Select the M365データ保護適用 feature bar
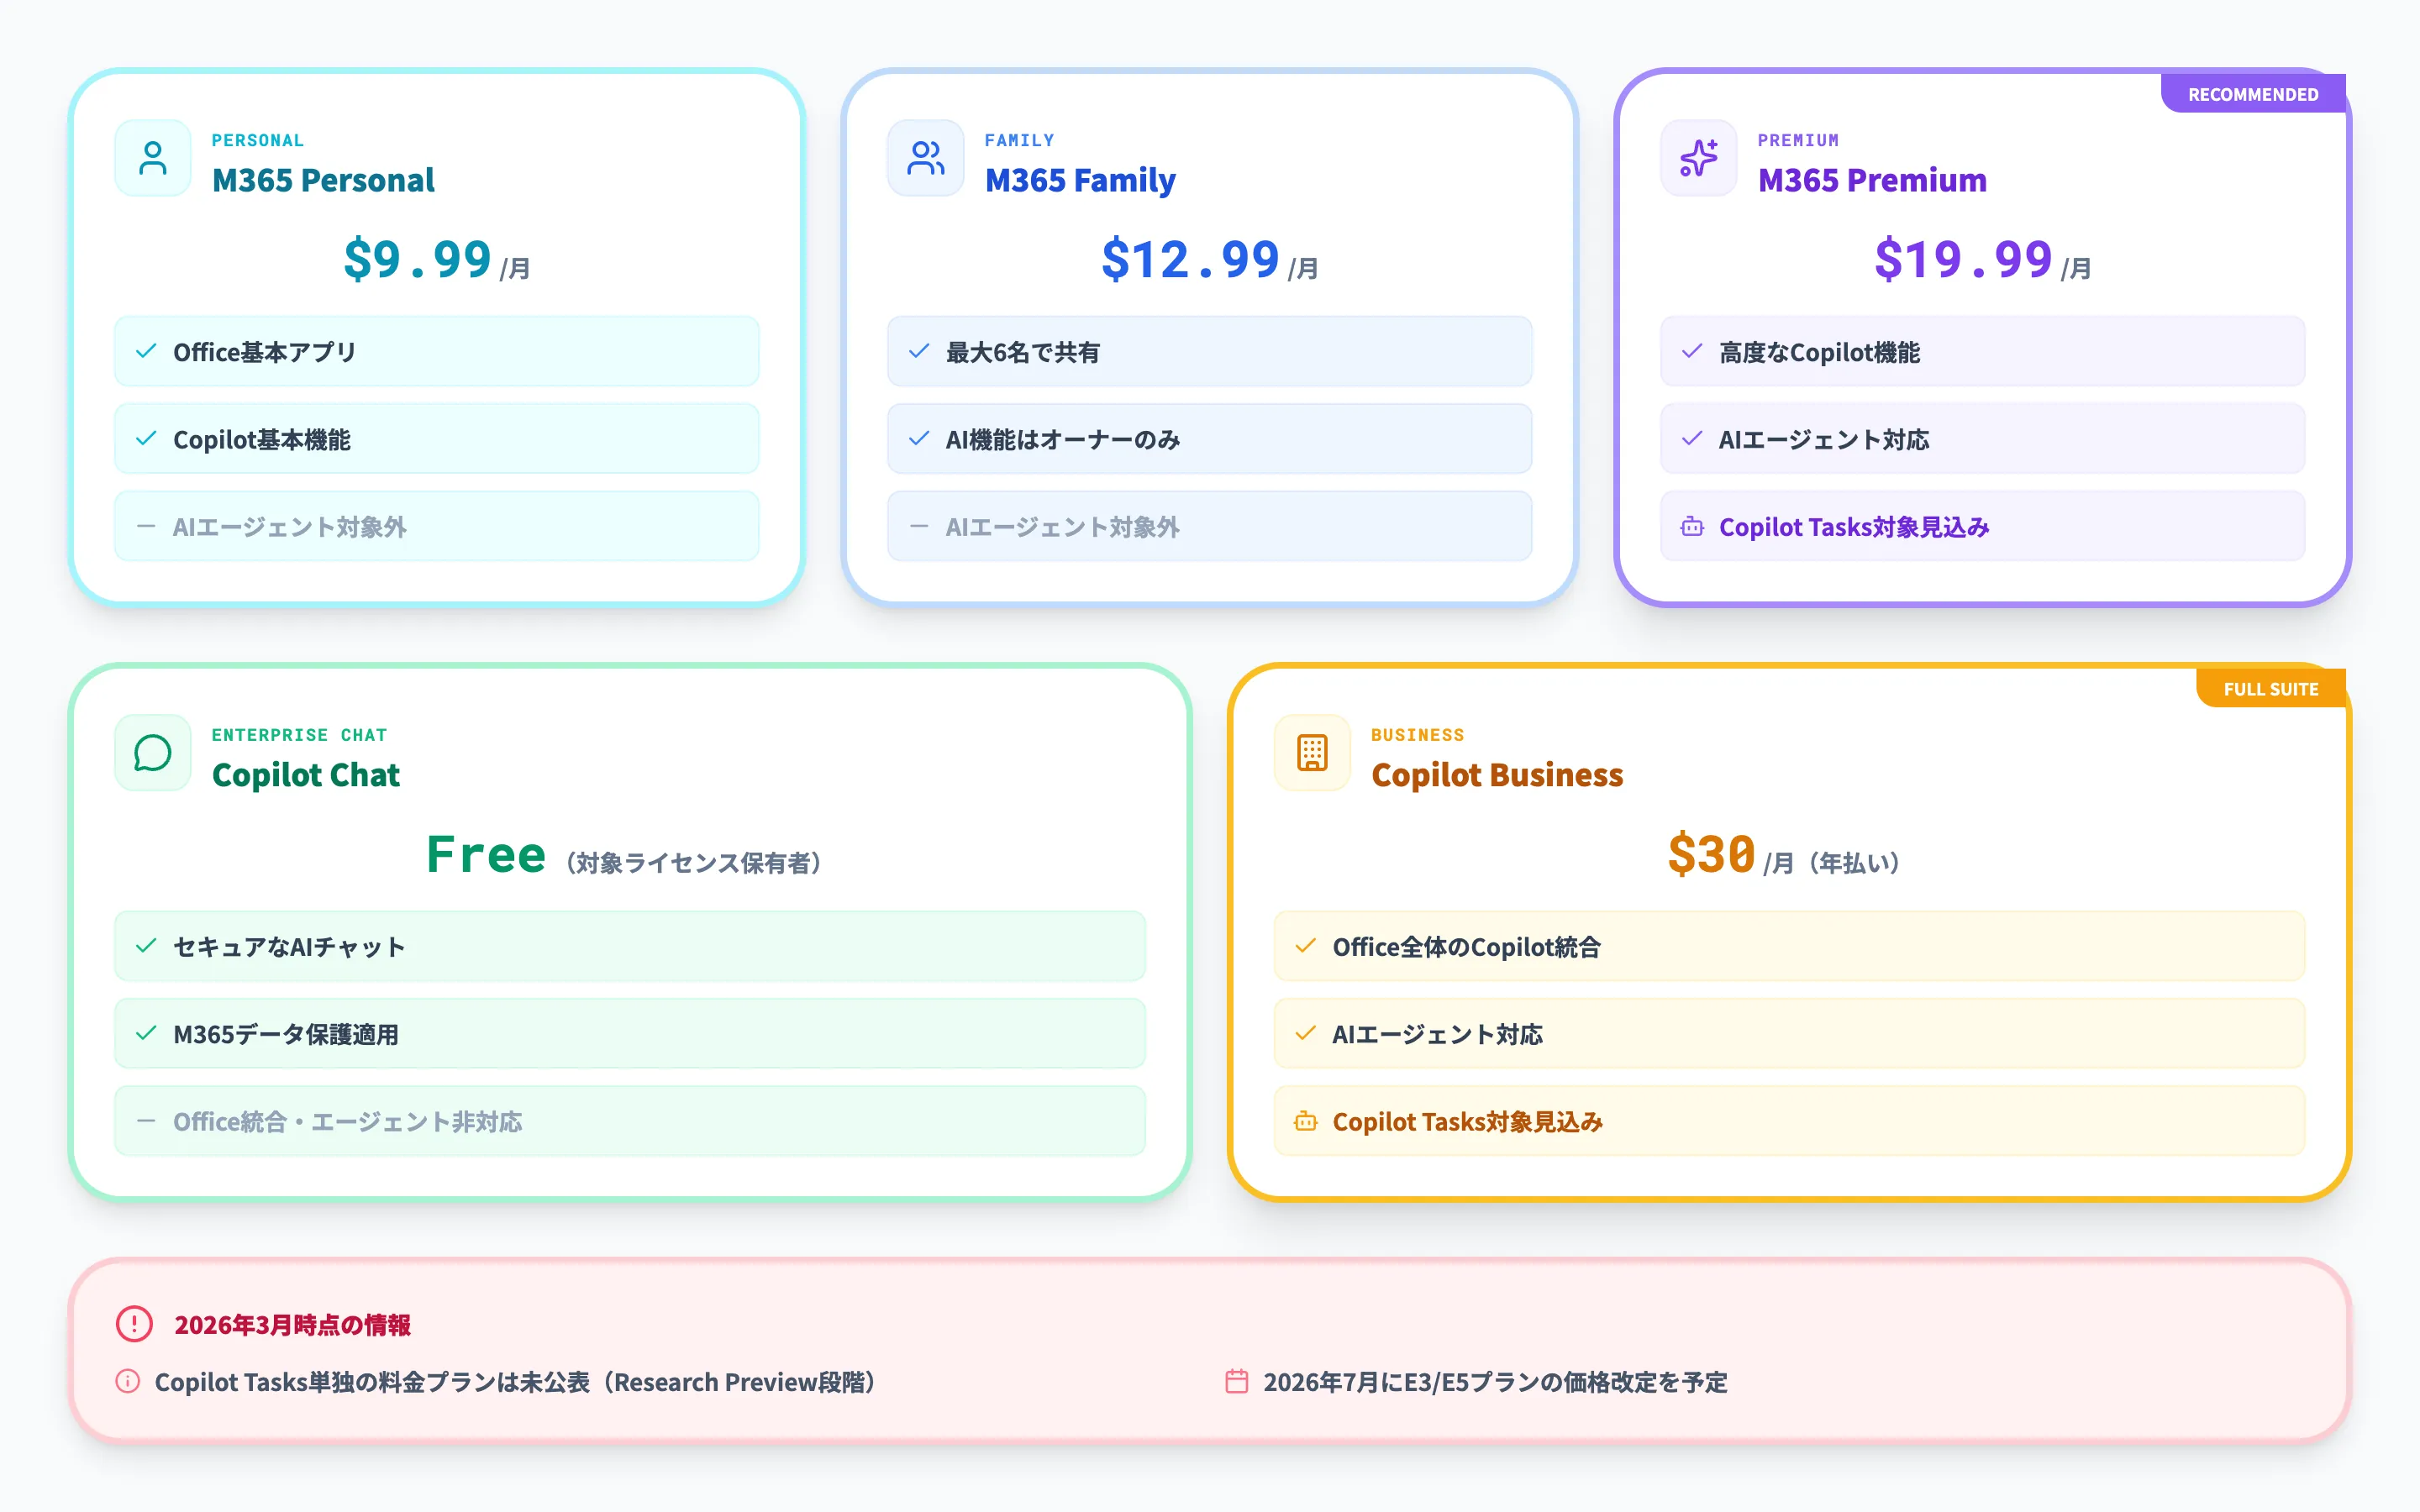 [629, 1034]
